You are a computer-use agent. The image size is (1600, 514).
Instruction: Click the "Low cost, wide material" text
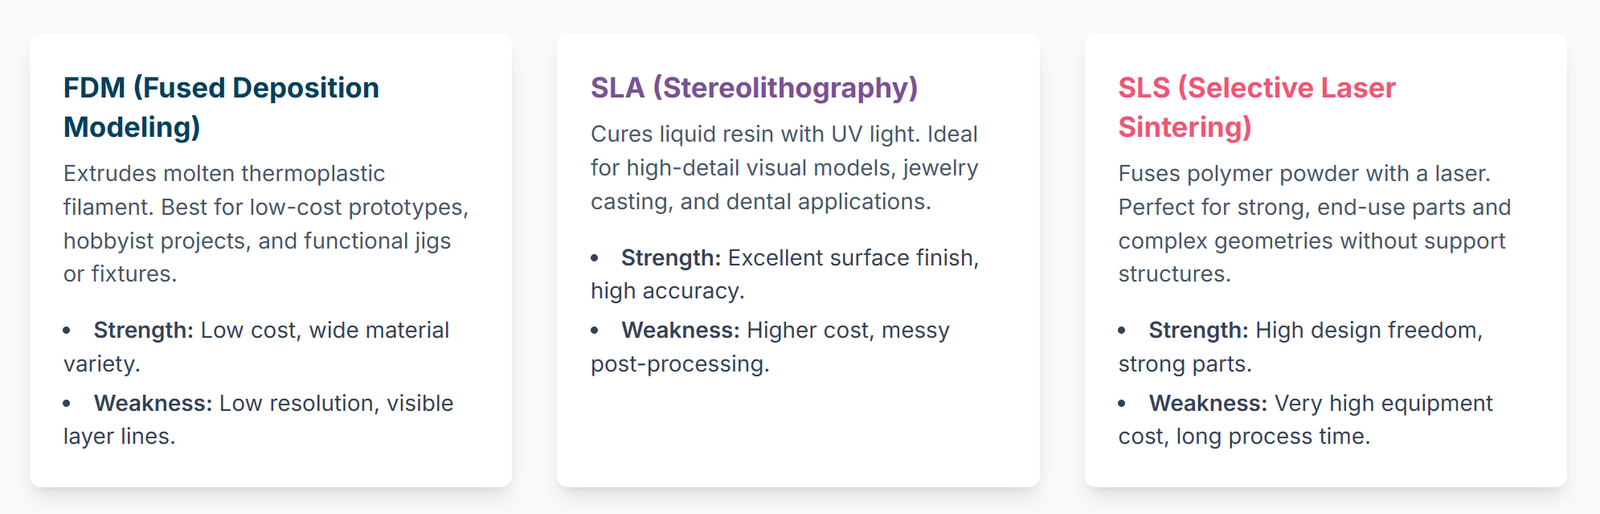pos(325,330)
